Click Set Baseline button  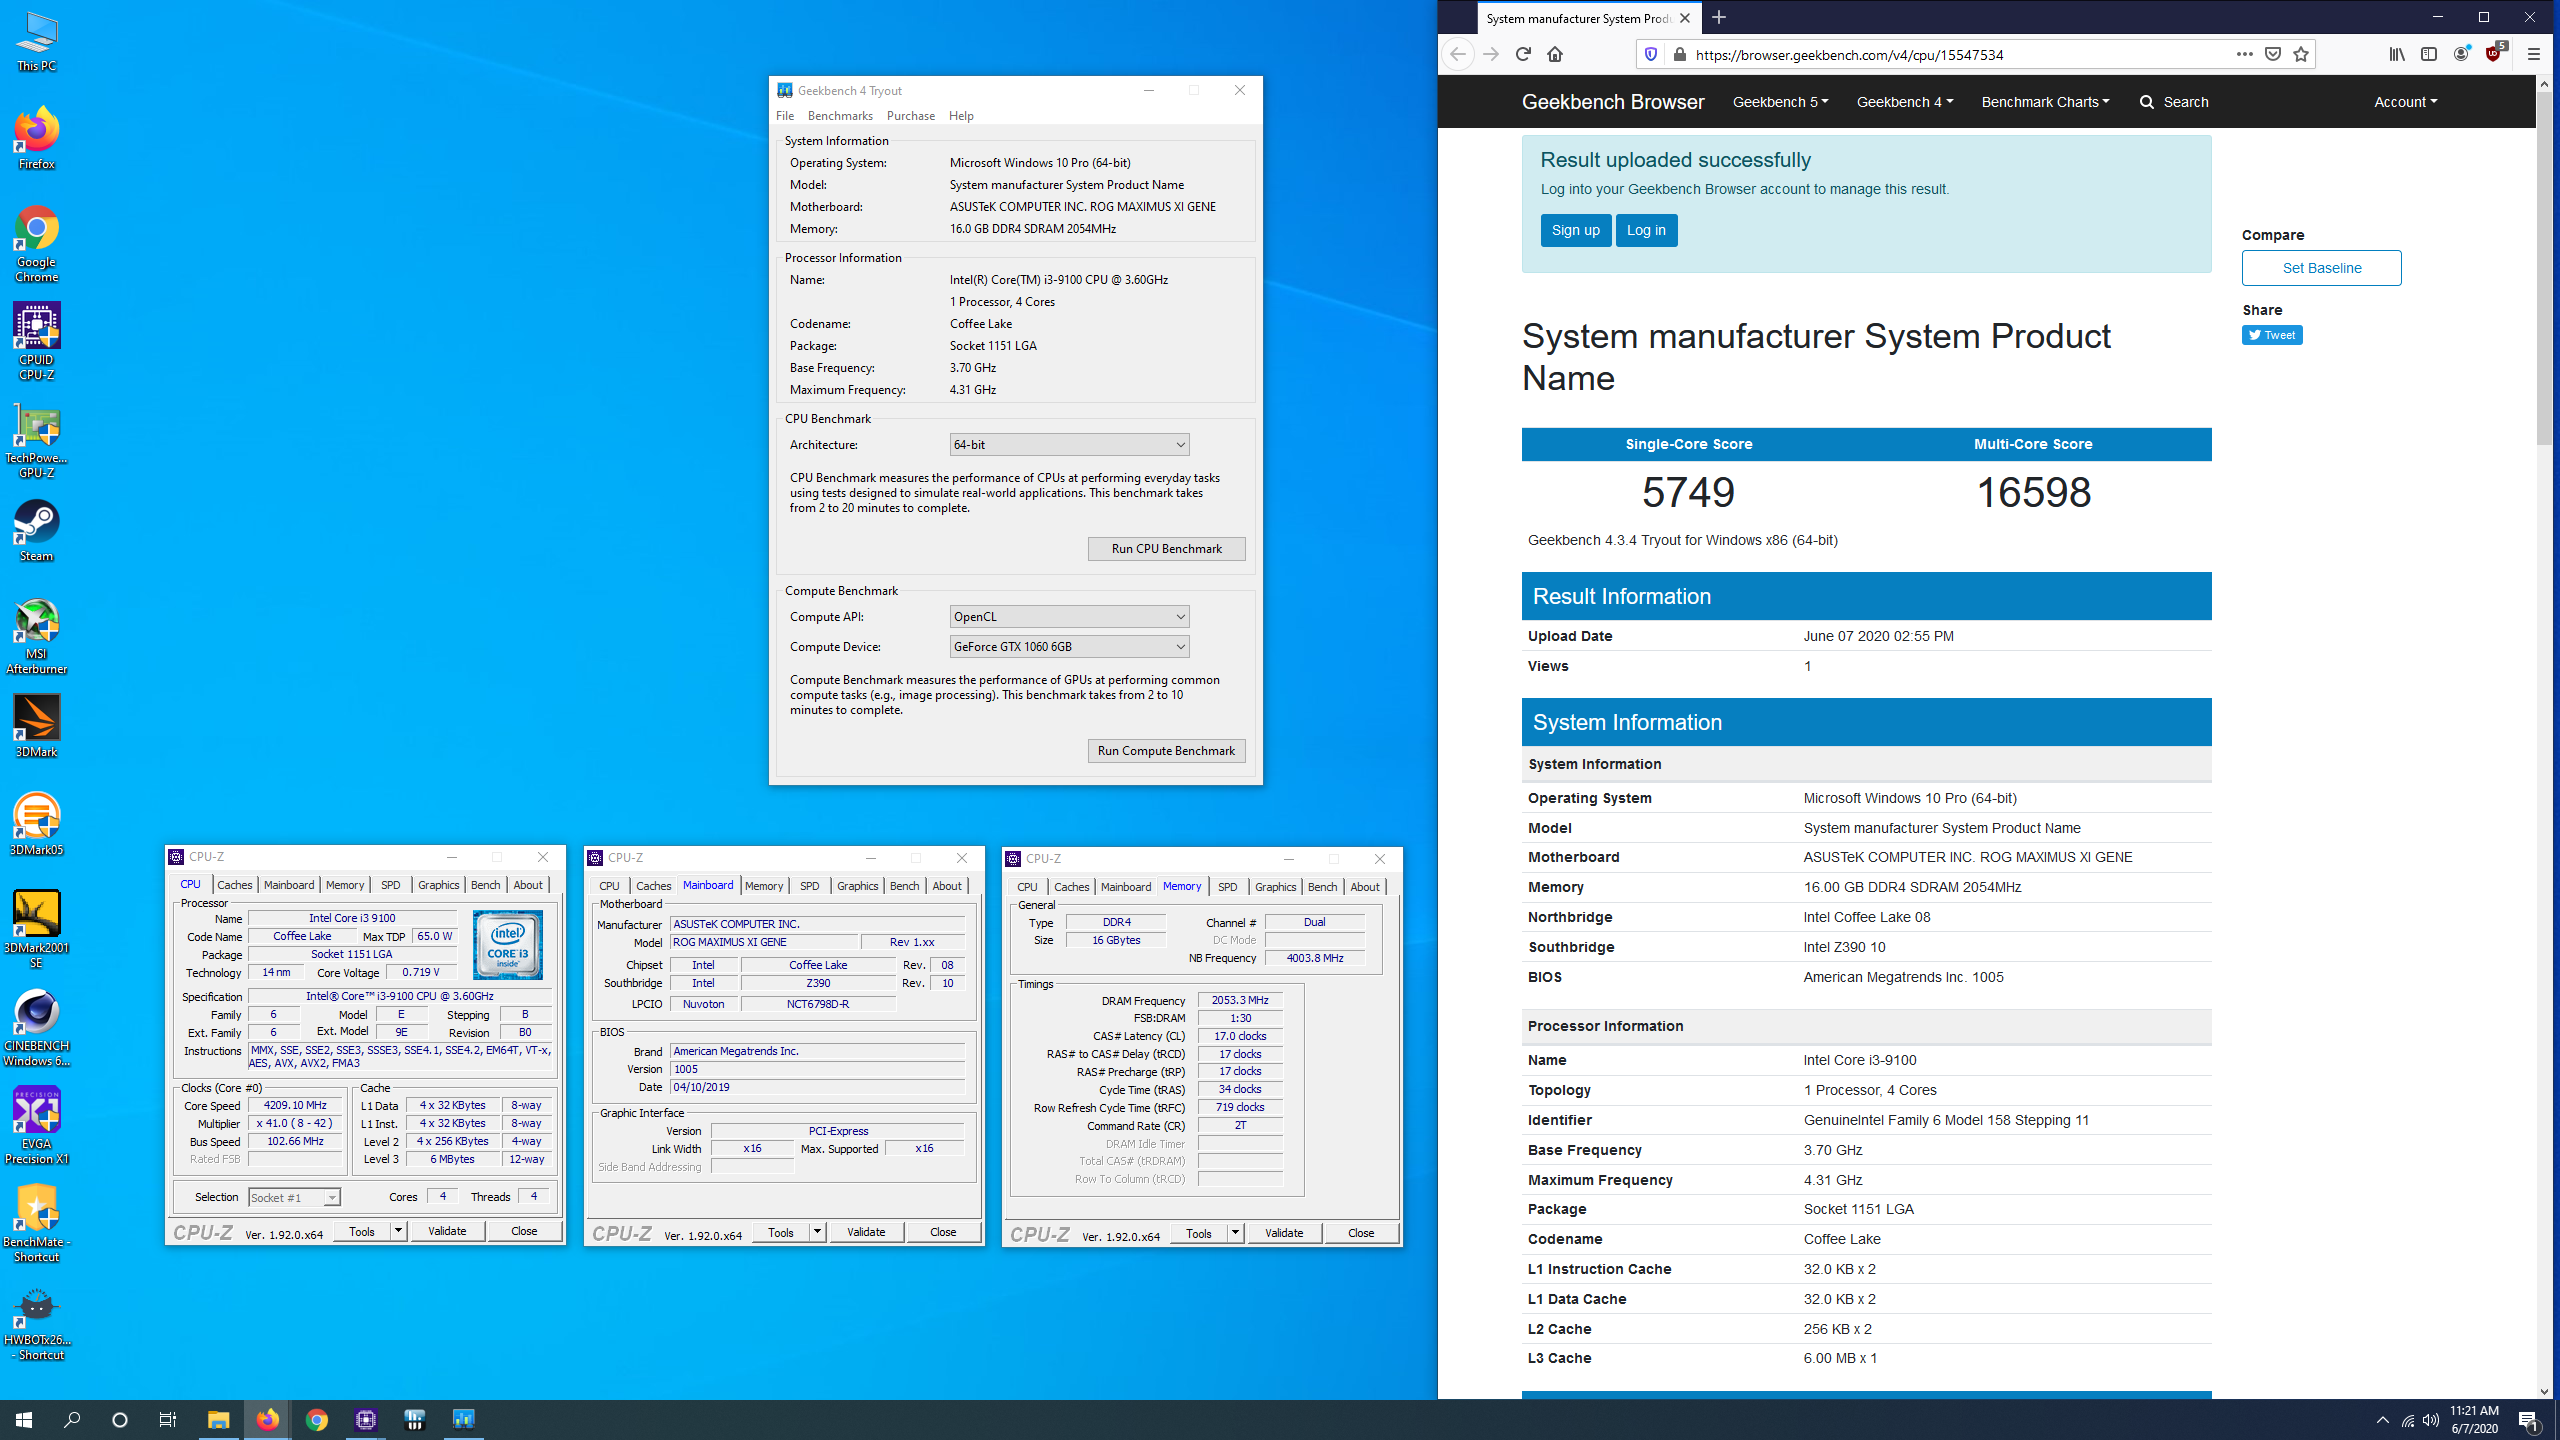2321,268
